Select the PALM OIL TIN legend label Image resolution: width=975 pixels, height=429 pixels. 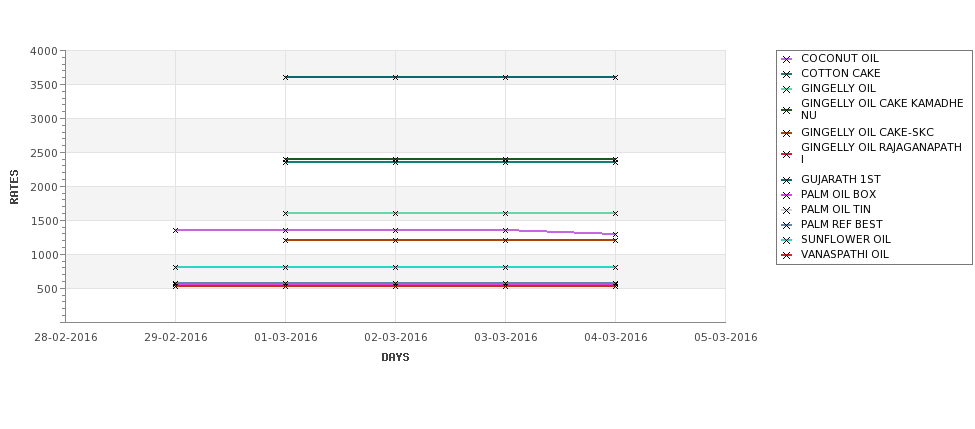pyautogui.click(x=836, y=210)
